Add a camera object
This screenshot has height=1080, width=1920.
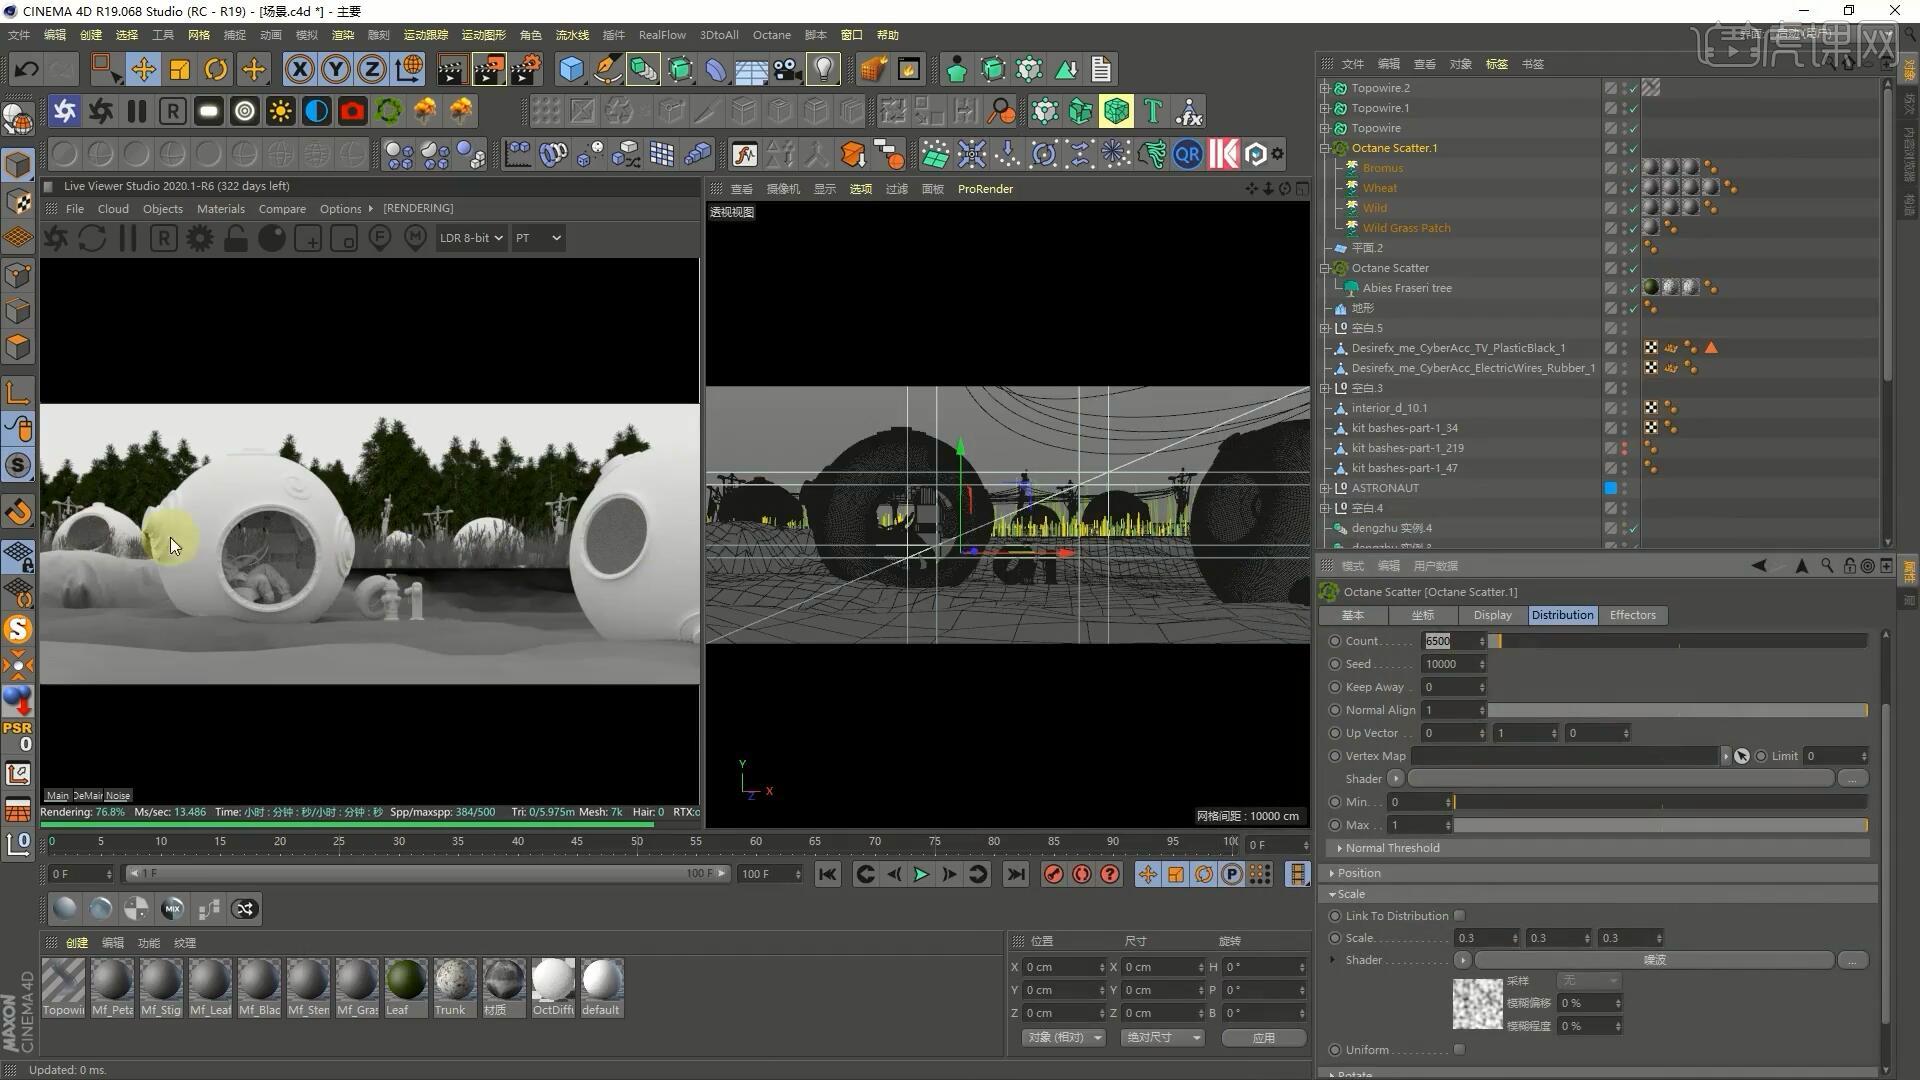(787, 69)
